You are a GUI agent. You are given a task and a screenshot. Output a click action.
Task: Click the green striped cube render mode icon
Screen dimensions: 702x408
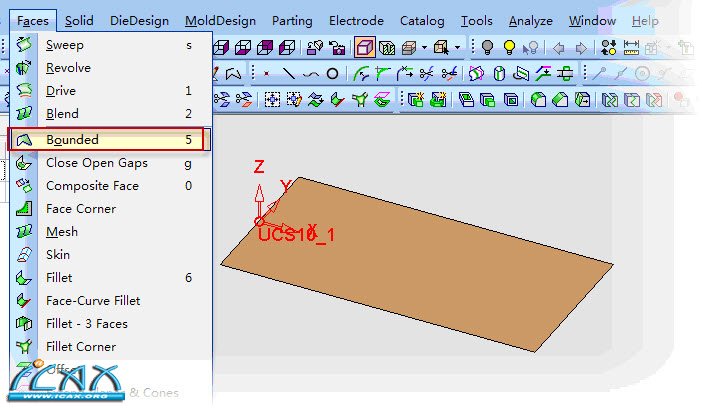pyautogui.click(x=387, y=47)
